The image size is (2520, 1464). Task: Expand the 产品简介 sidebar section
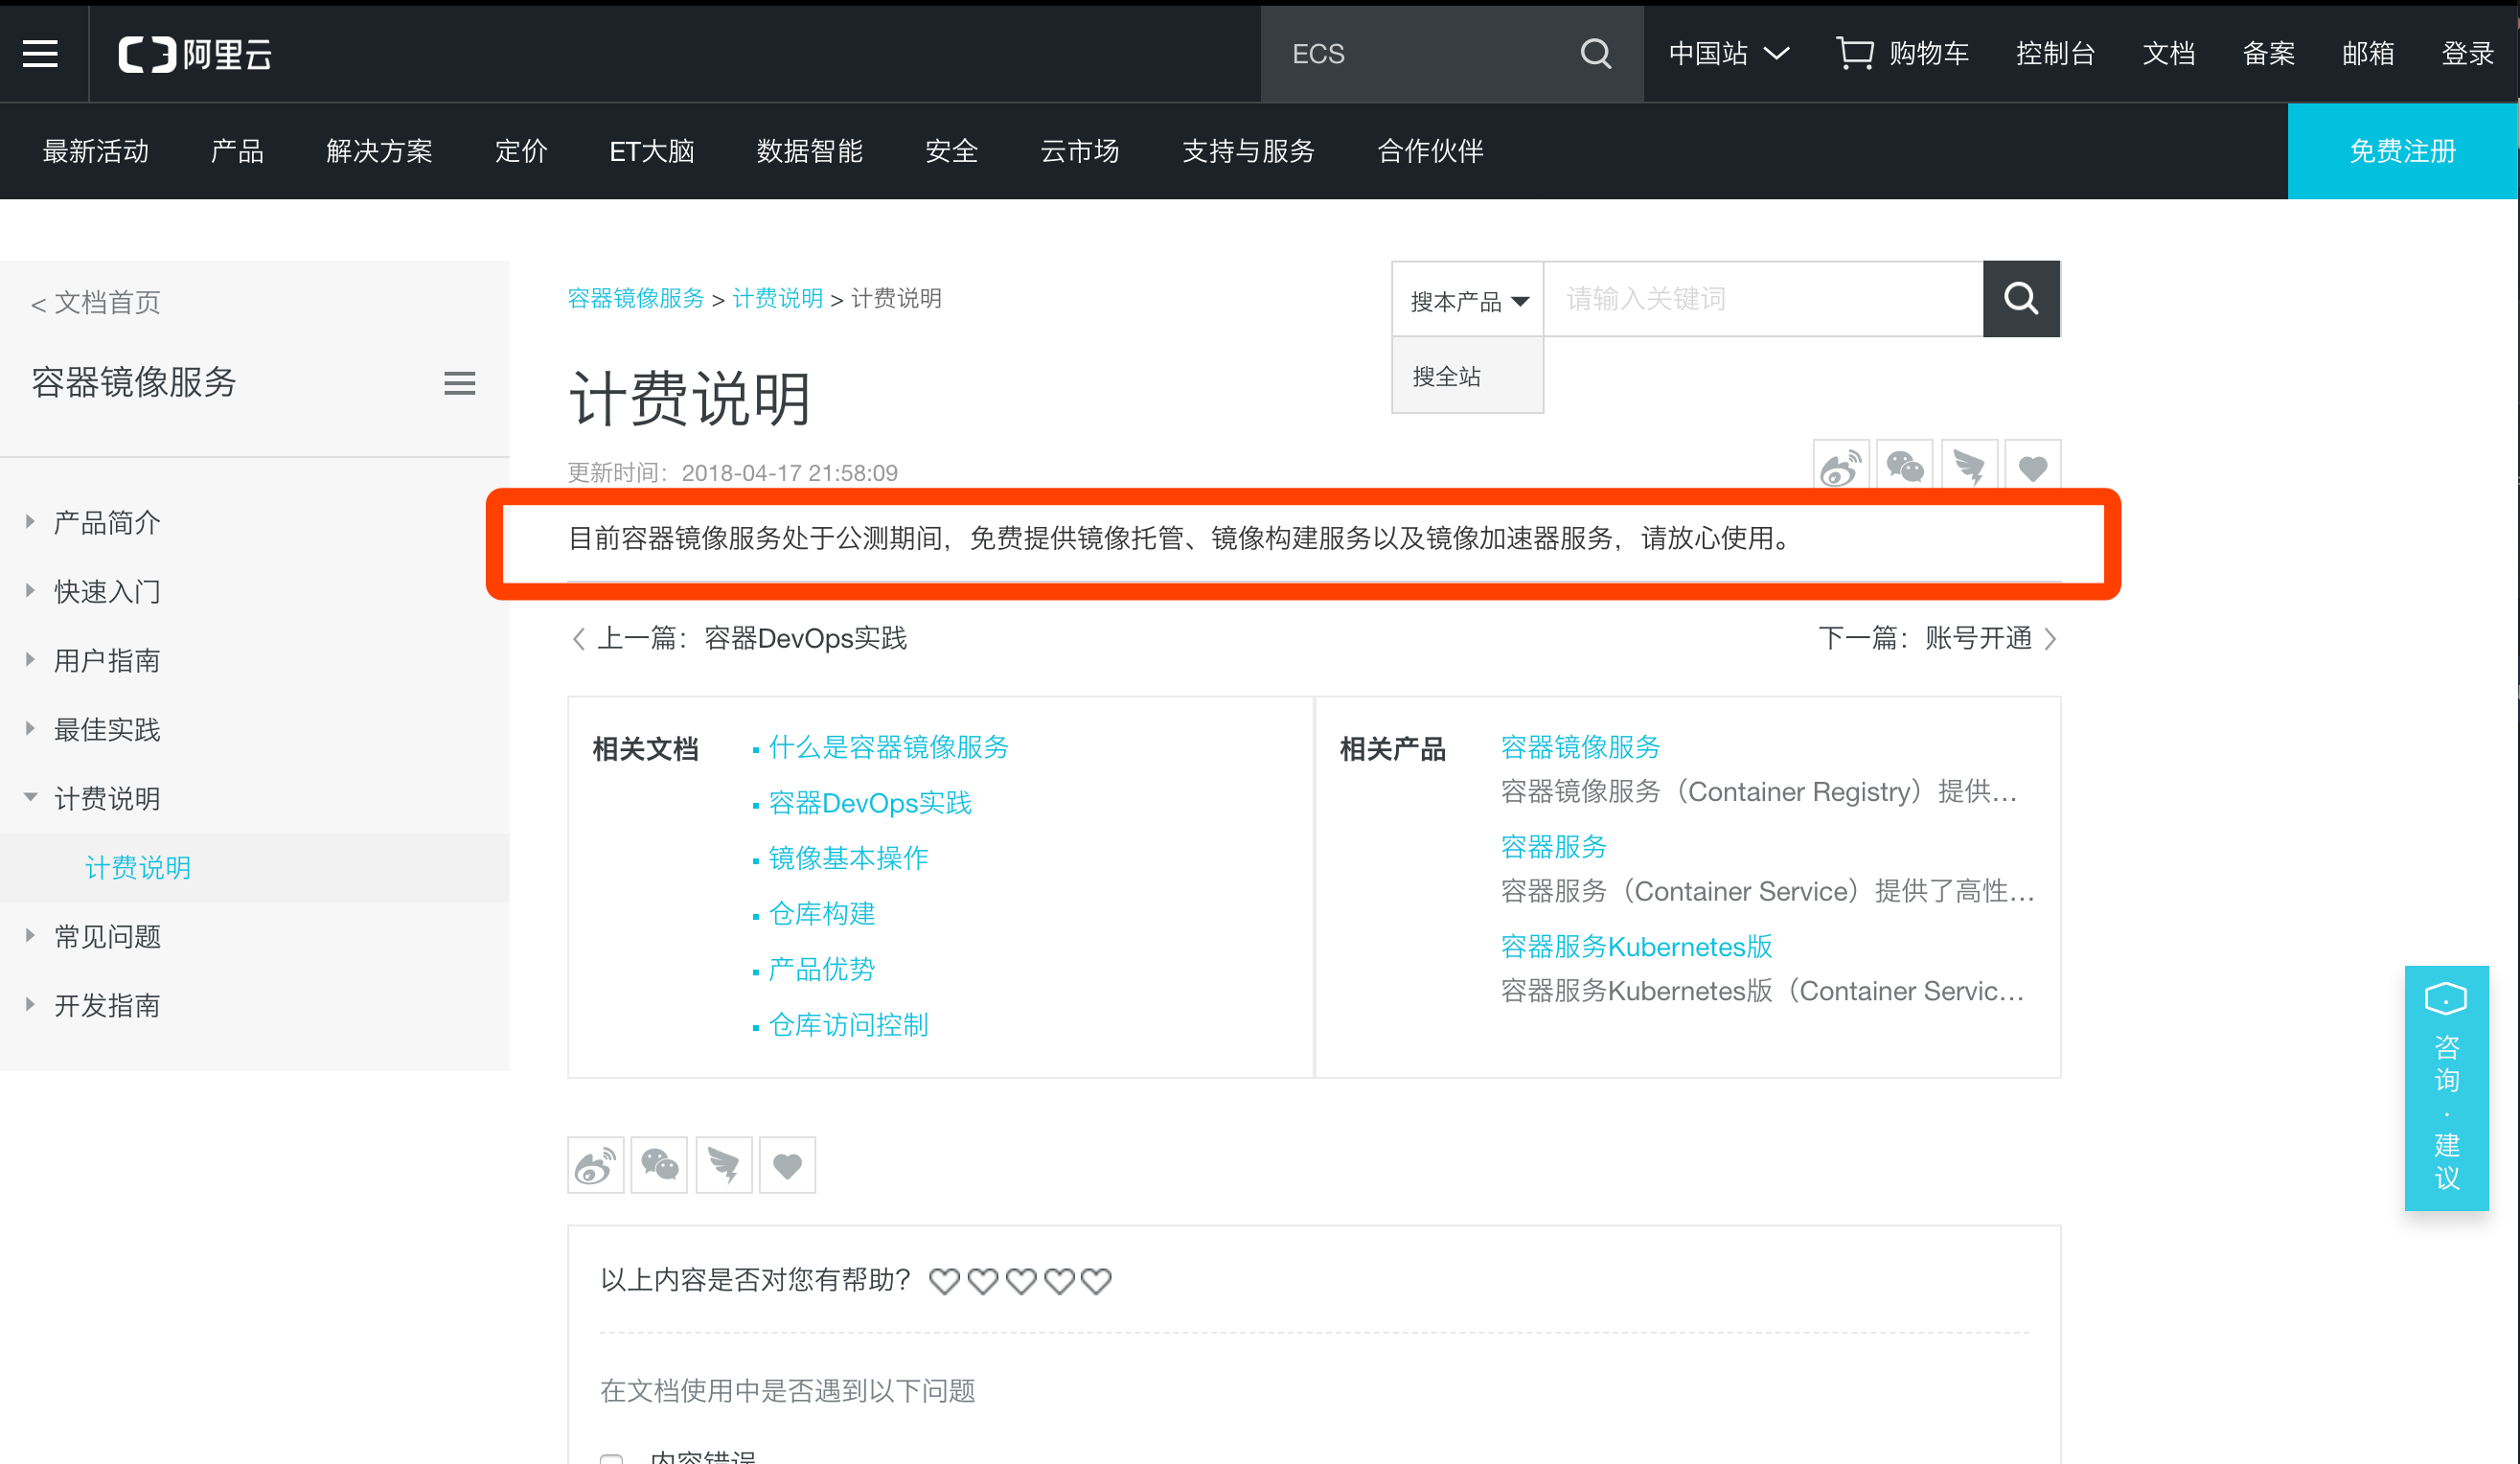point(106,522)
